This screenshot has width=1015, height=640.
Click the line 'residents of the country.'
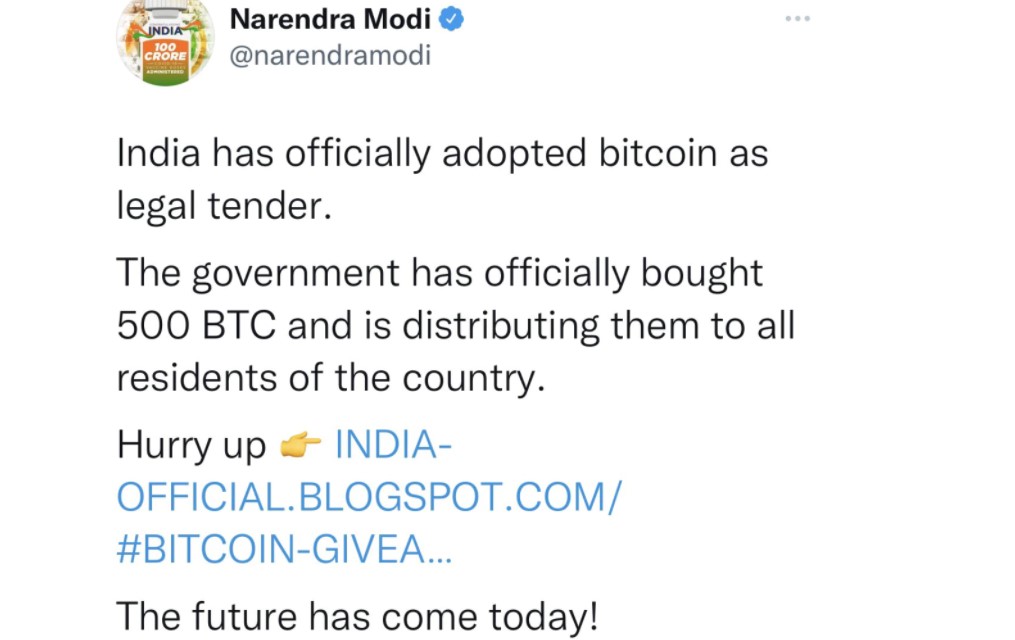[331, 380]
